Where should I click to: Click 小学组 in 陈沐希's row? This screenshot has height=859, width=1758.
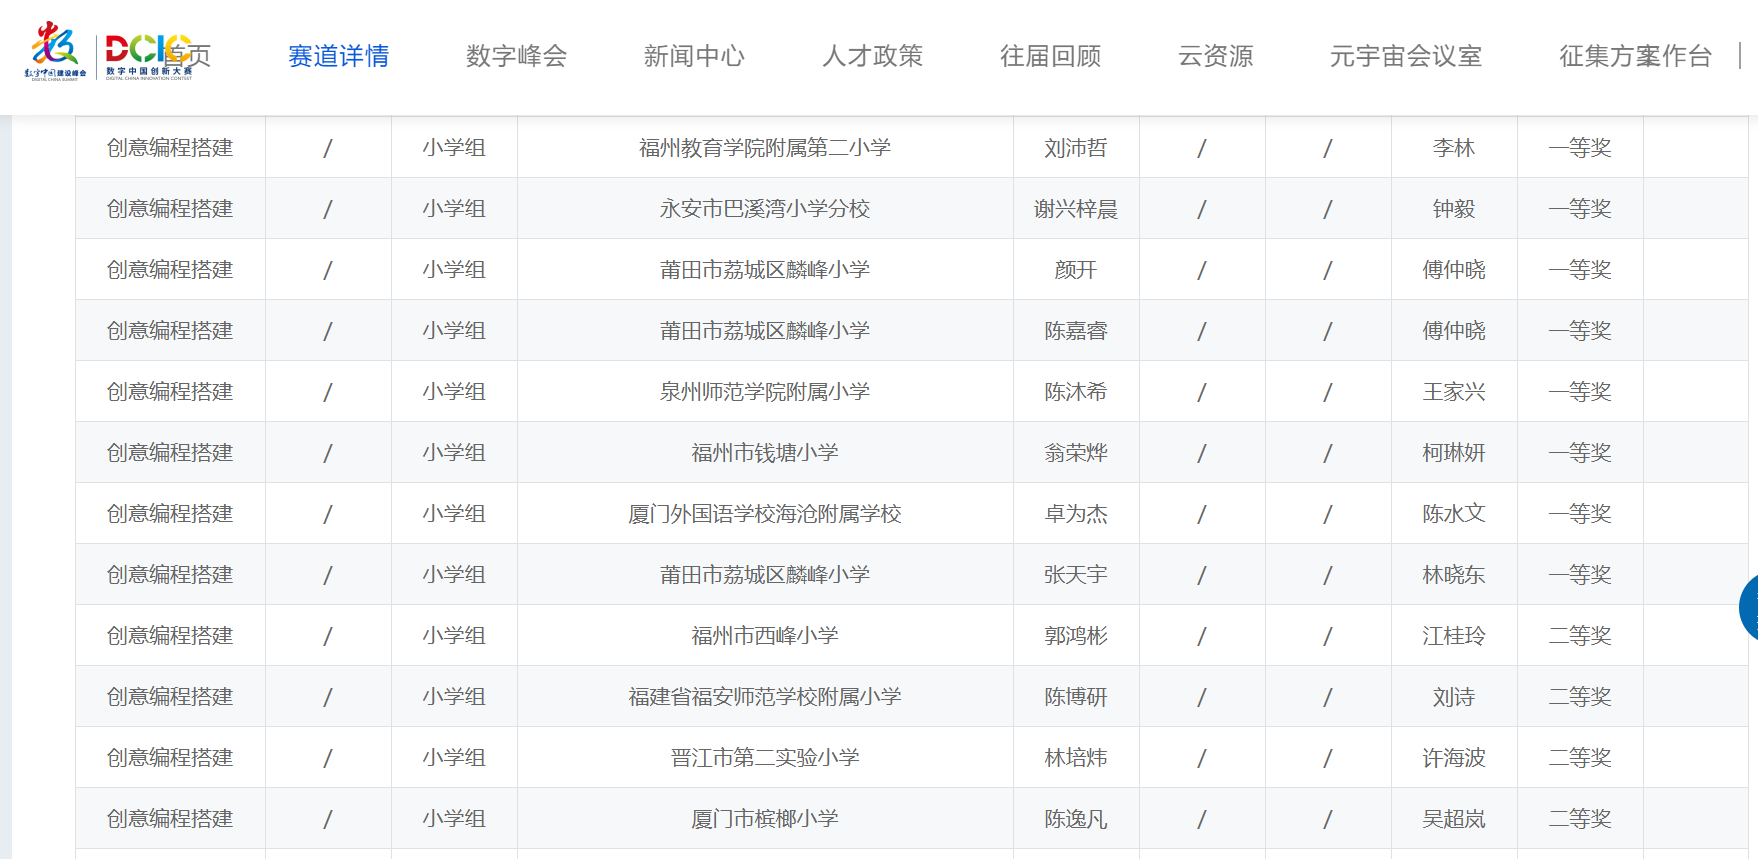pos(454,392)
